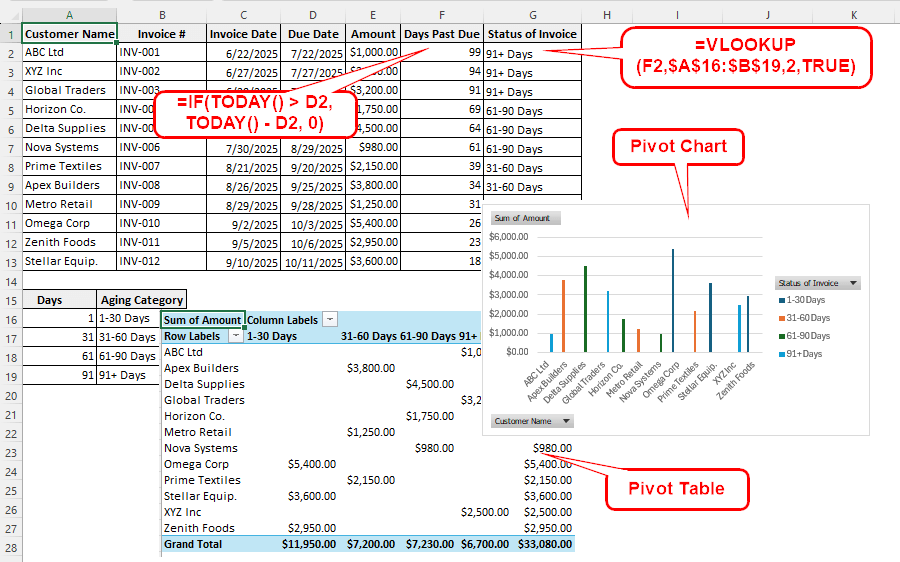Click the Pivot Table callout label
900x562 pixels.
(675, 489)
